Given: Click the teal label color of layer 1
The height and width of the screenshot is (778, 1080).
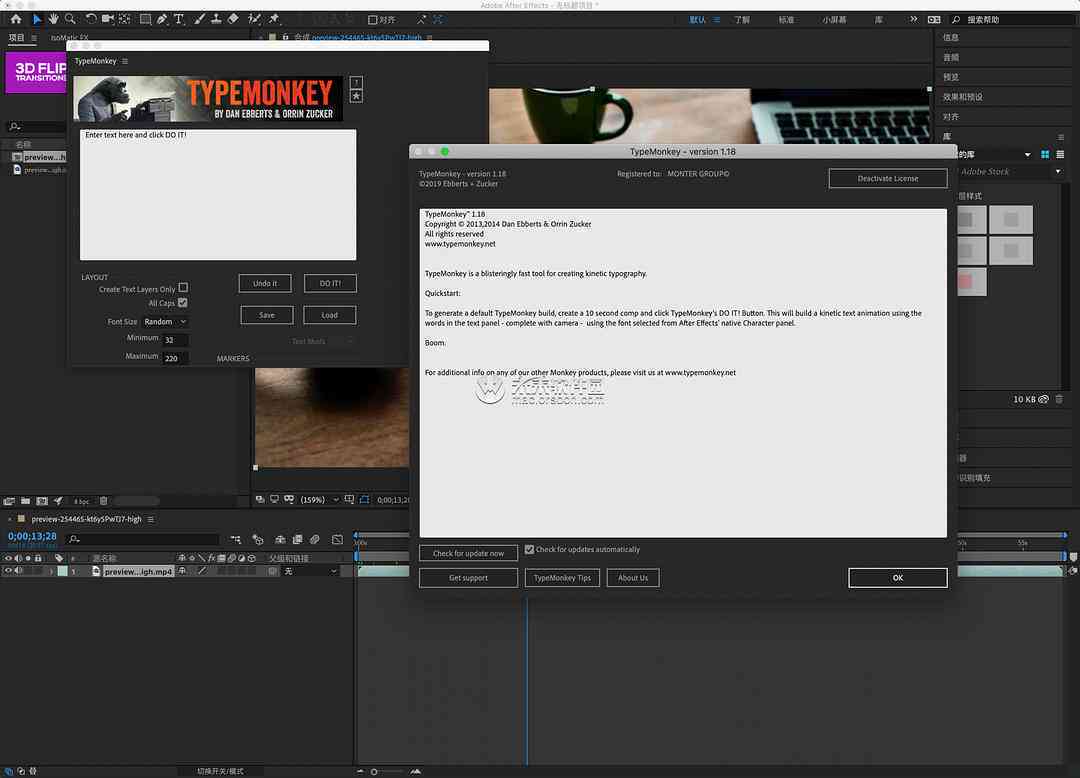Looking at the screenshot, I should tap(63, 571).
